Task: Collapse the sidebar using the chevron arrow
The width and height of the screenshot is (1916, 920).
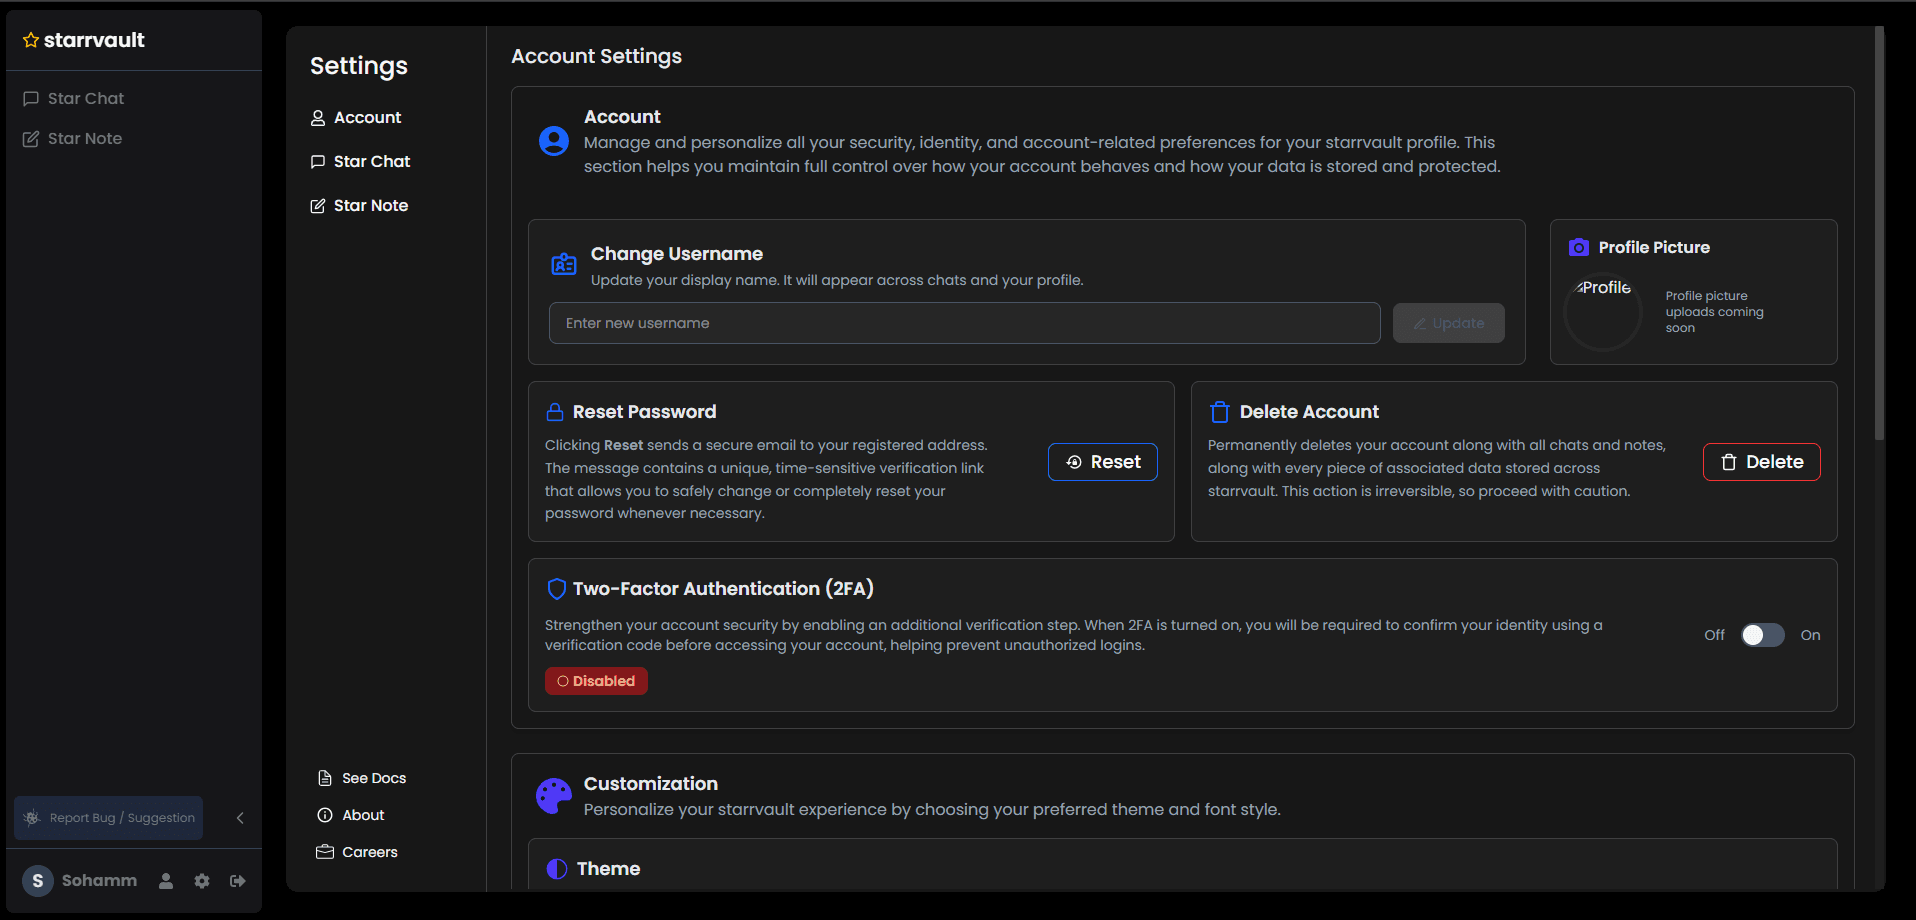Action: tap(239, 817)
